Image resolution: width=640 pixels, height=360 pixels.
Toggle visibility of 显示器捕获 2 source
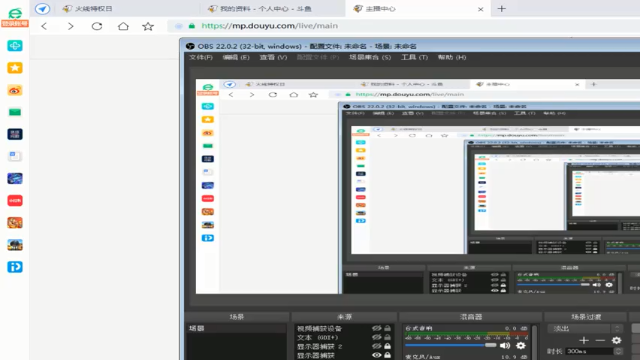pyautogui.click(x=376, y=346)
